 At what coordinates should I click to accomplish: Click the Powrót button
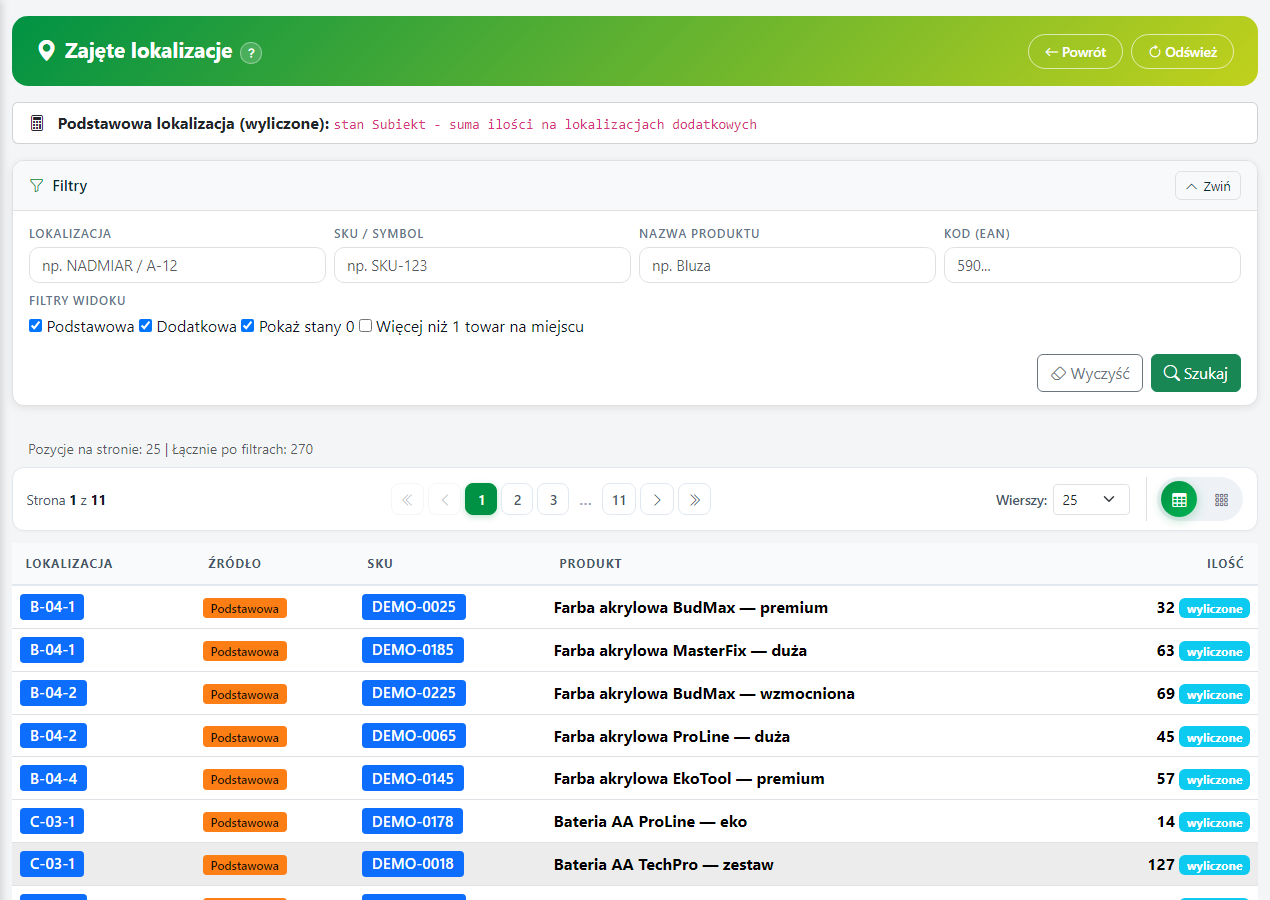pyautogui.click(x=1075, y=52)
